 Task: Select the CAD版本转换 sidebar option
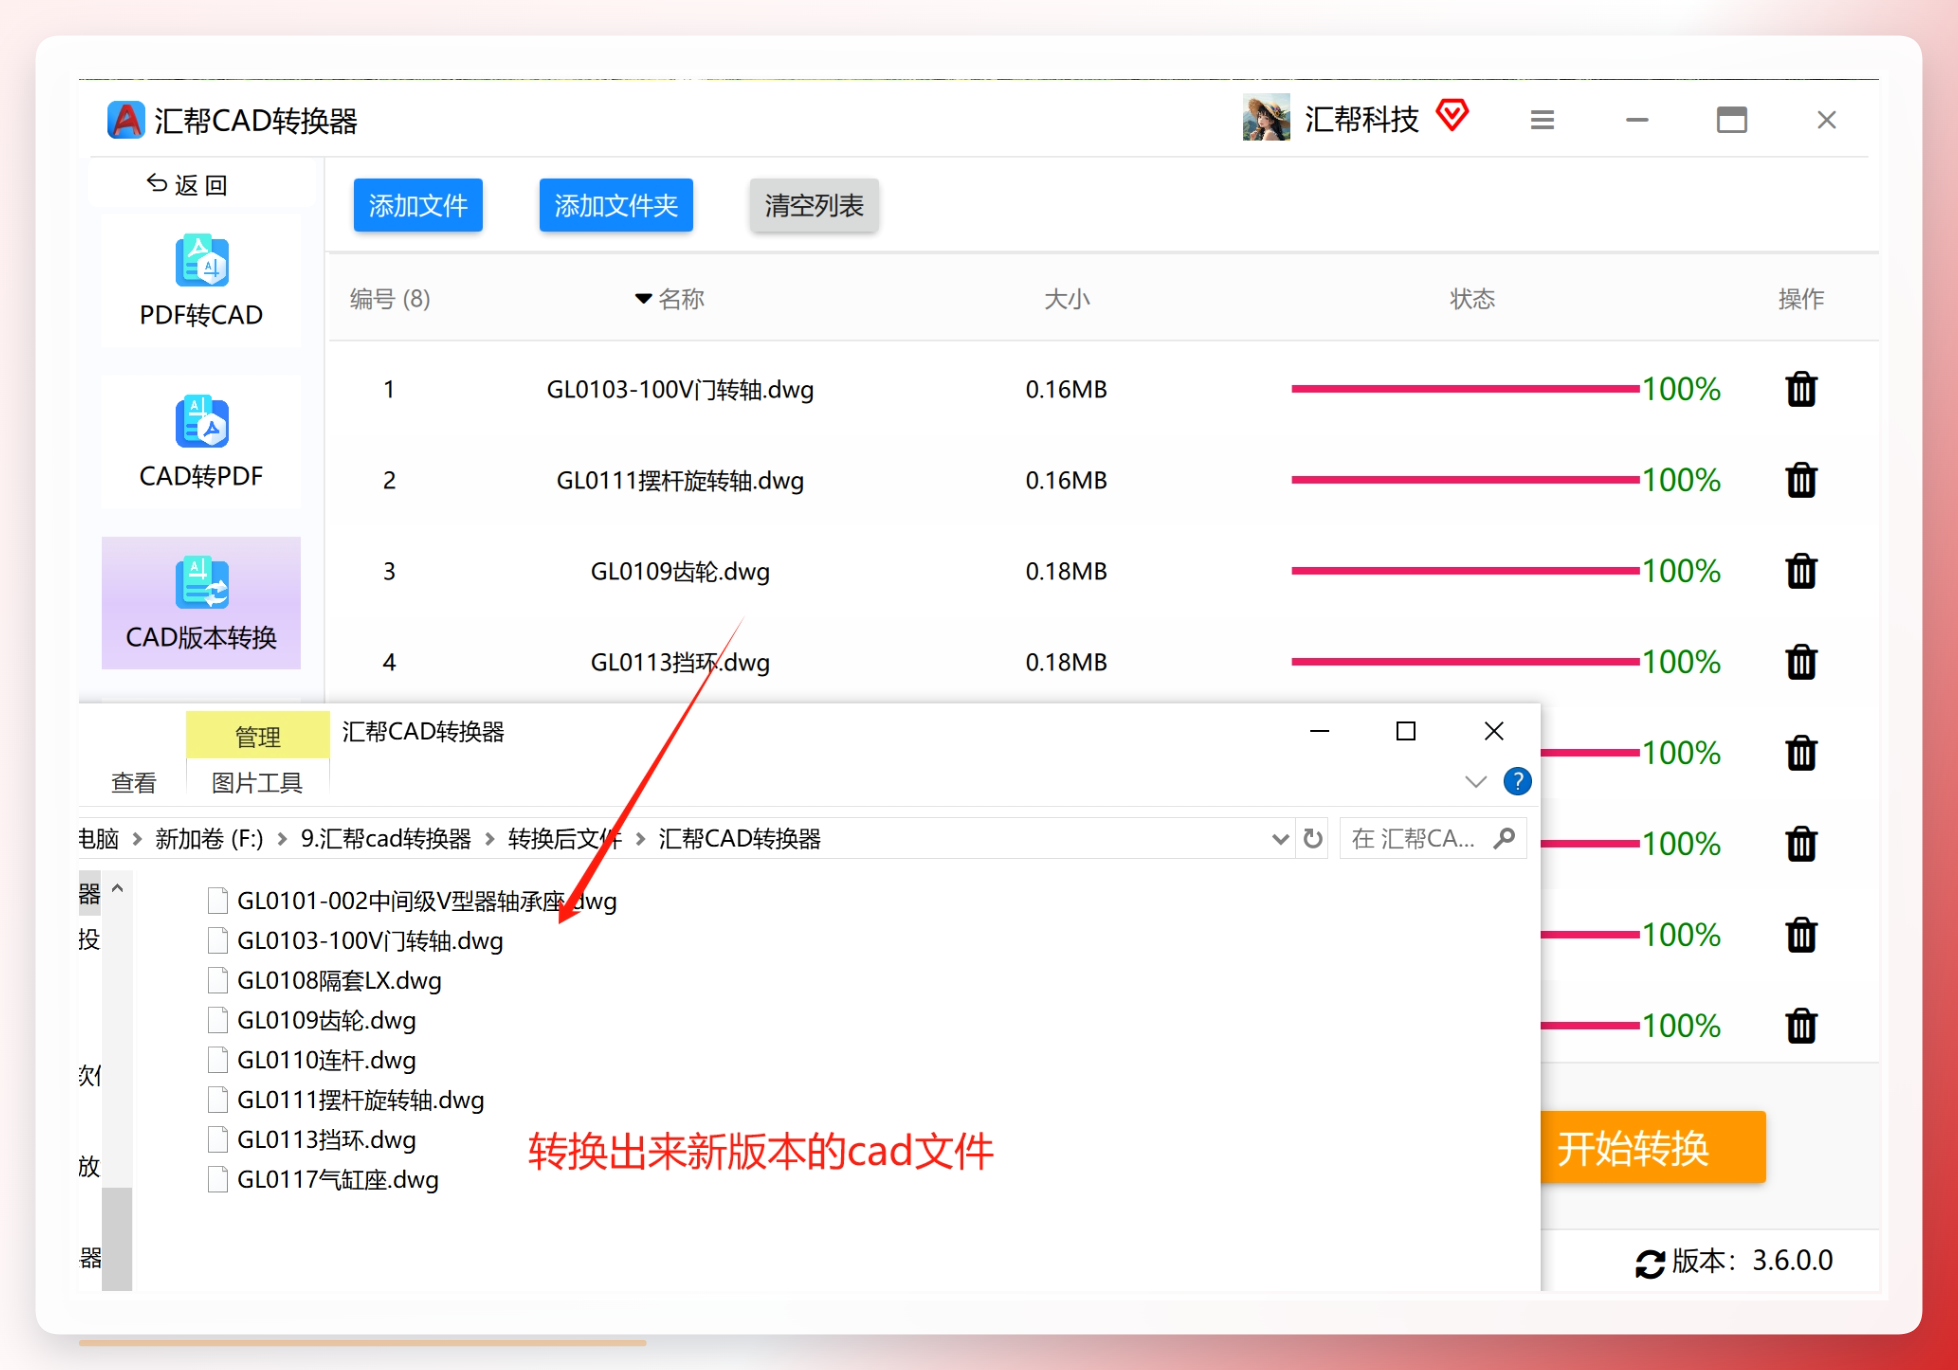tap(201, 604)
